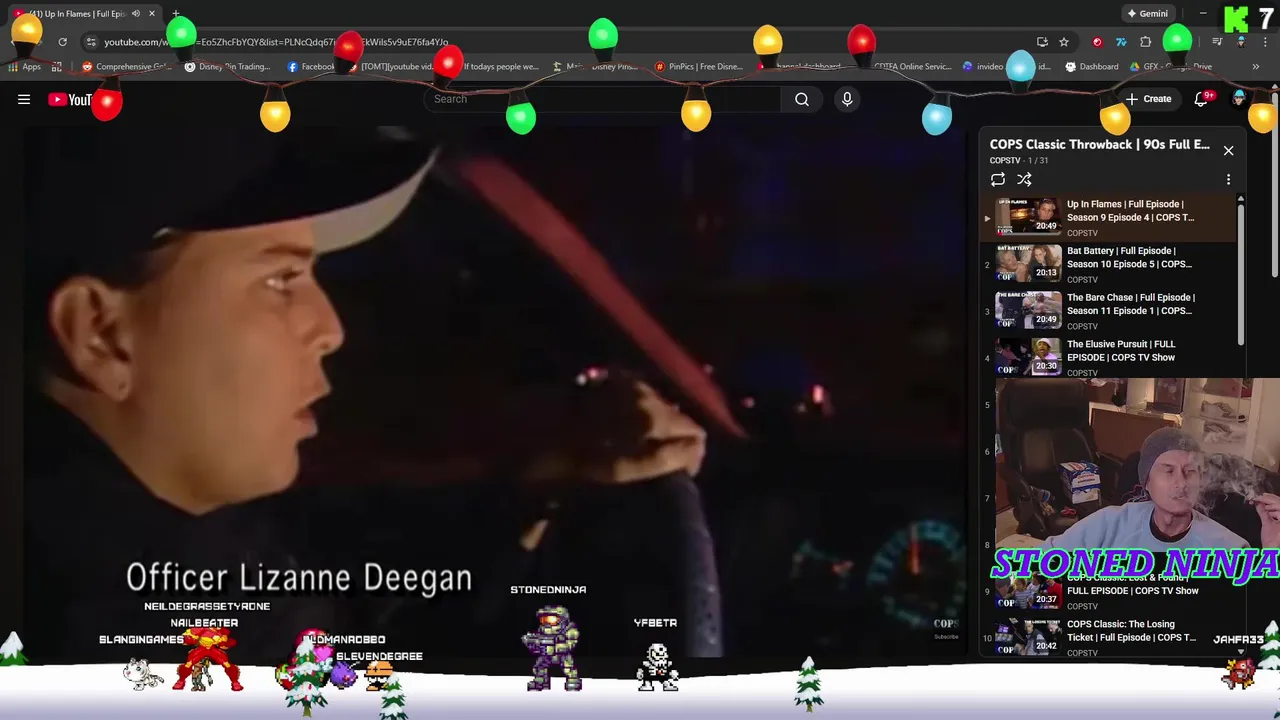The width and height of the screenshot is (1280, 720).
Task: Click The Bare Chase thumbnail in playlist
Action: tap(1028, 310)
